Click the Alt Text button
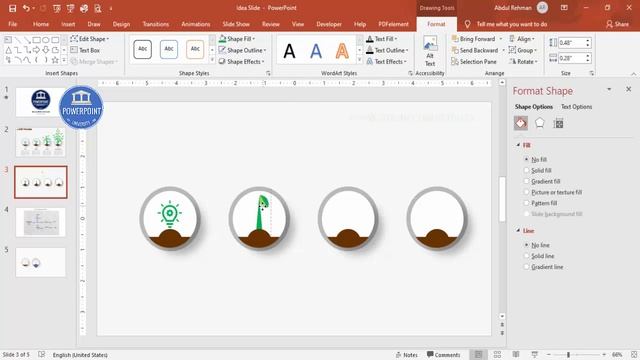The height and width of the screenshot is (360, 640). click(430, 51)
